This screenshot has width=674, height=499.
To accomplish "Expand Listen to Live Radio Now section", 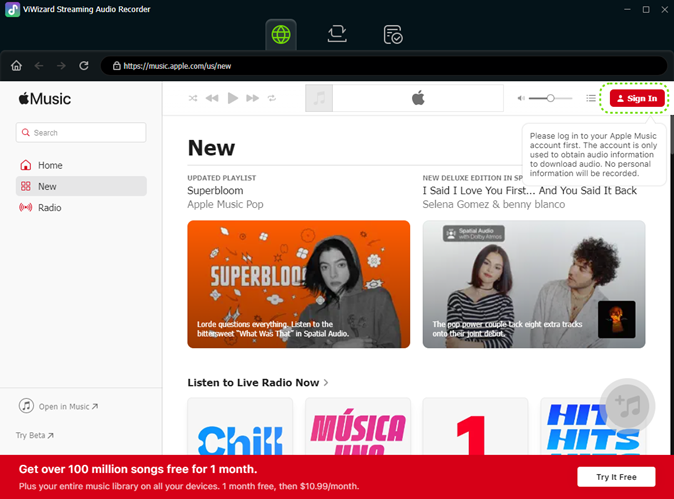I will coord(258,383).
